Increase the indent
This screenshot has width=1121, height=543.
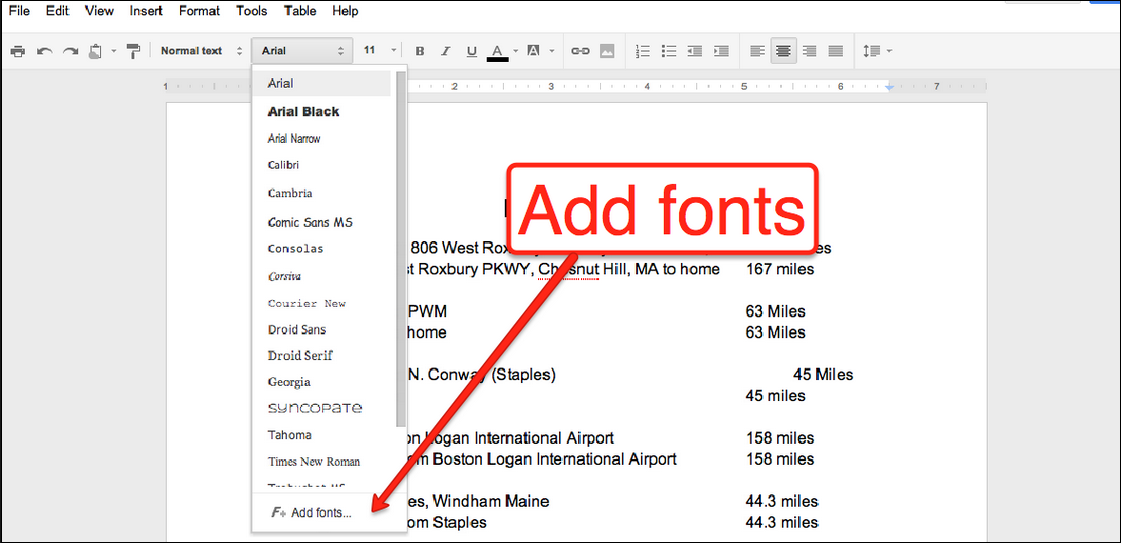point(721,51)
